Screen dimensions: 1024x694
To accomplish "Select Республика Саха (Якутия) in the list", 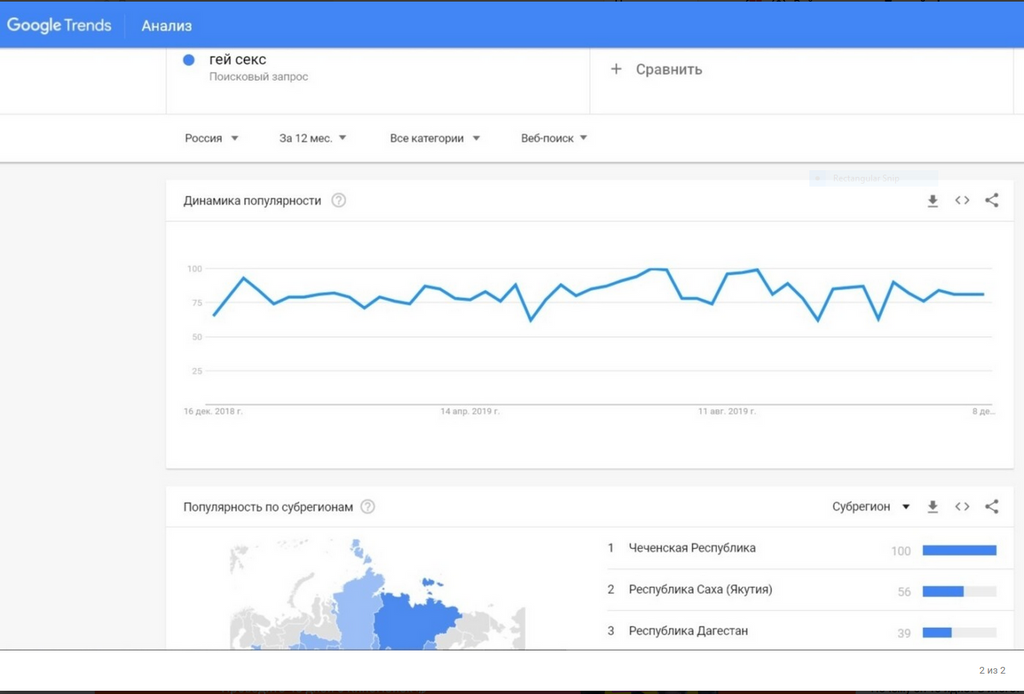I will point(700,590).
